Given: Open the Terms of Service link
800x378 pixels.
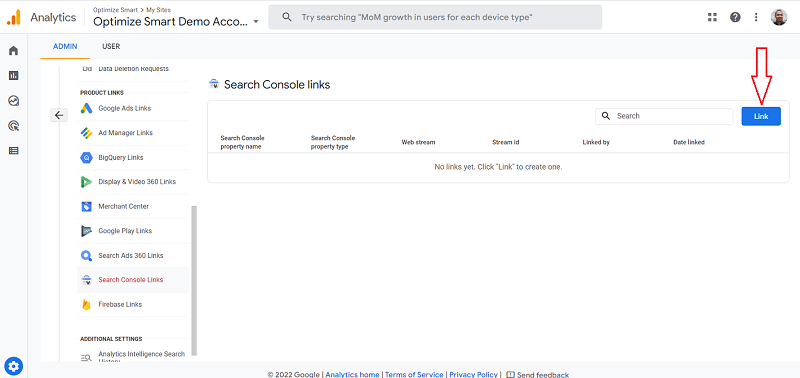Looking at the screenshot, I should [414, 374].
